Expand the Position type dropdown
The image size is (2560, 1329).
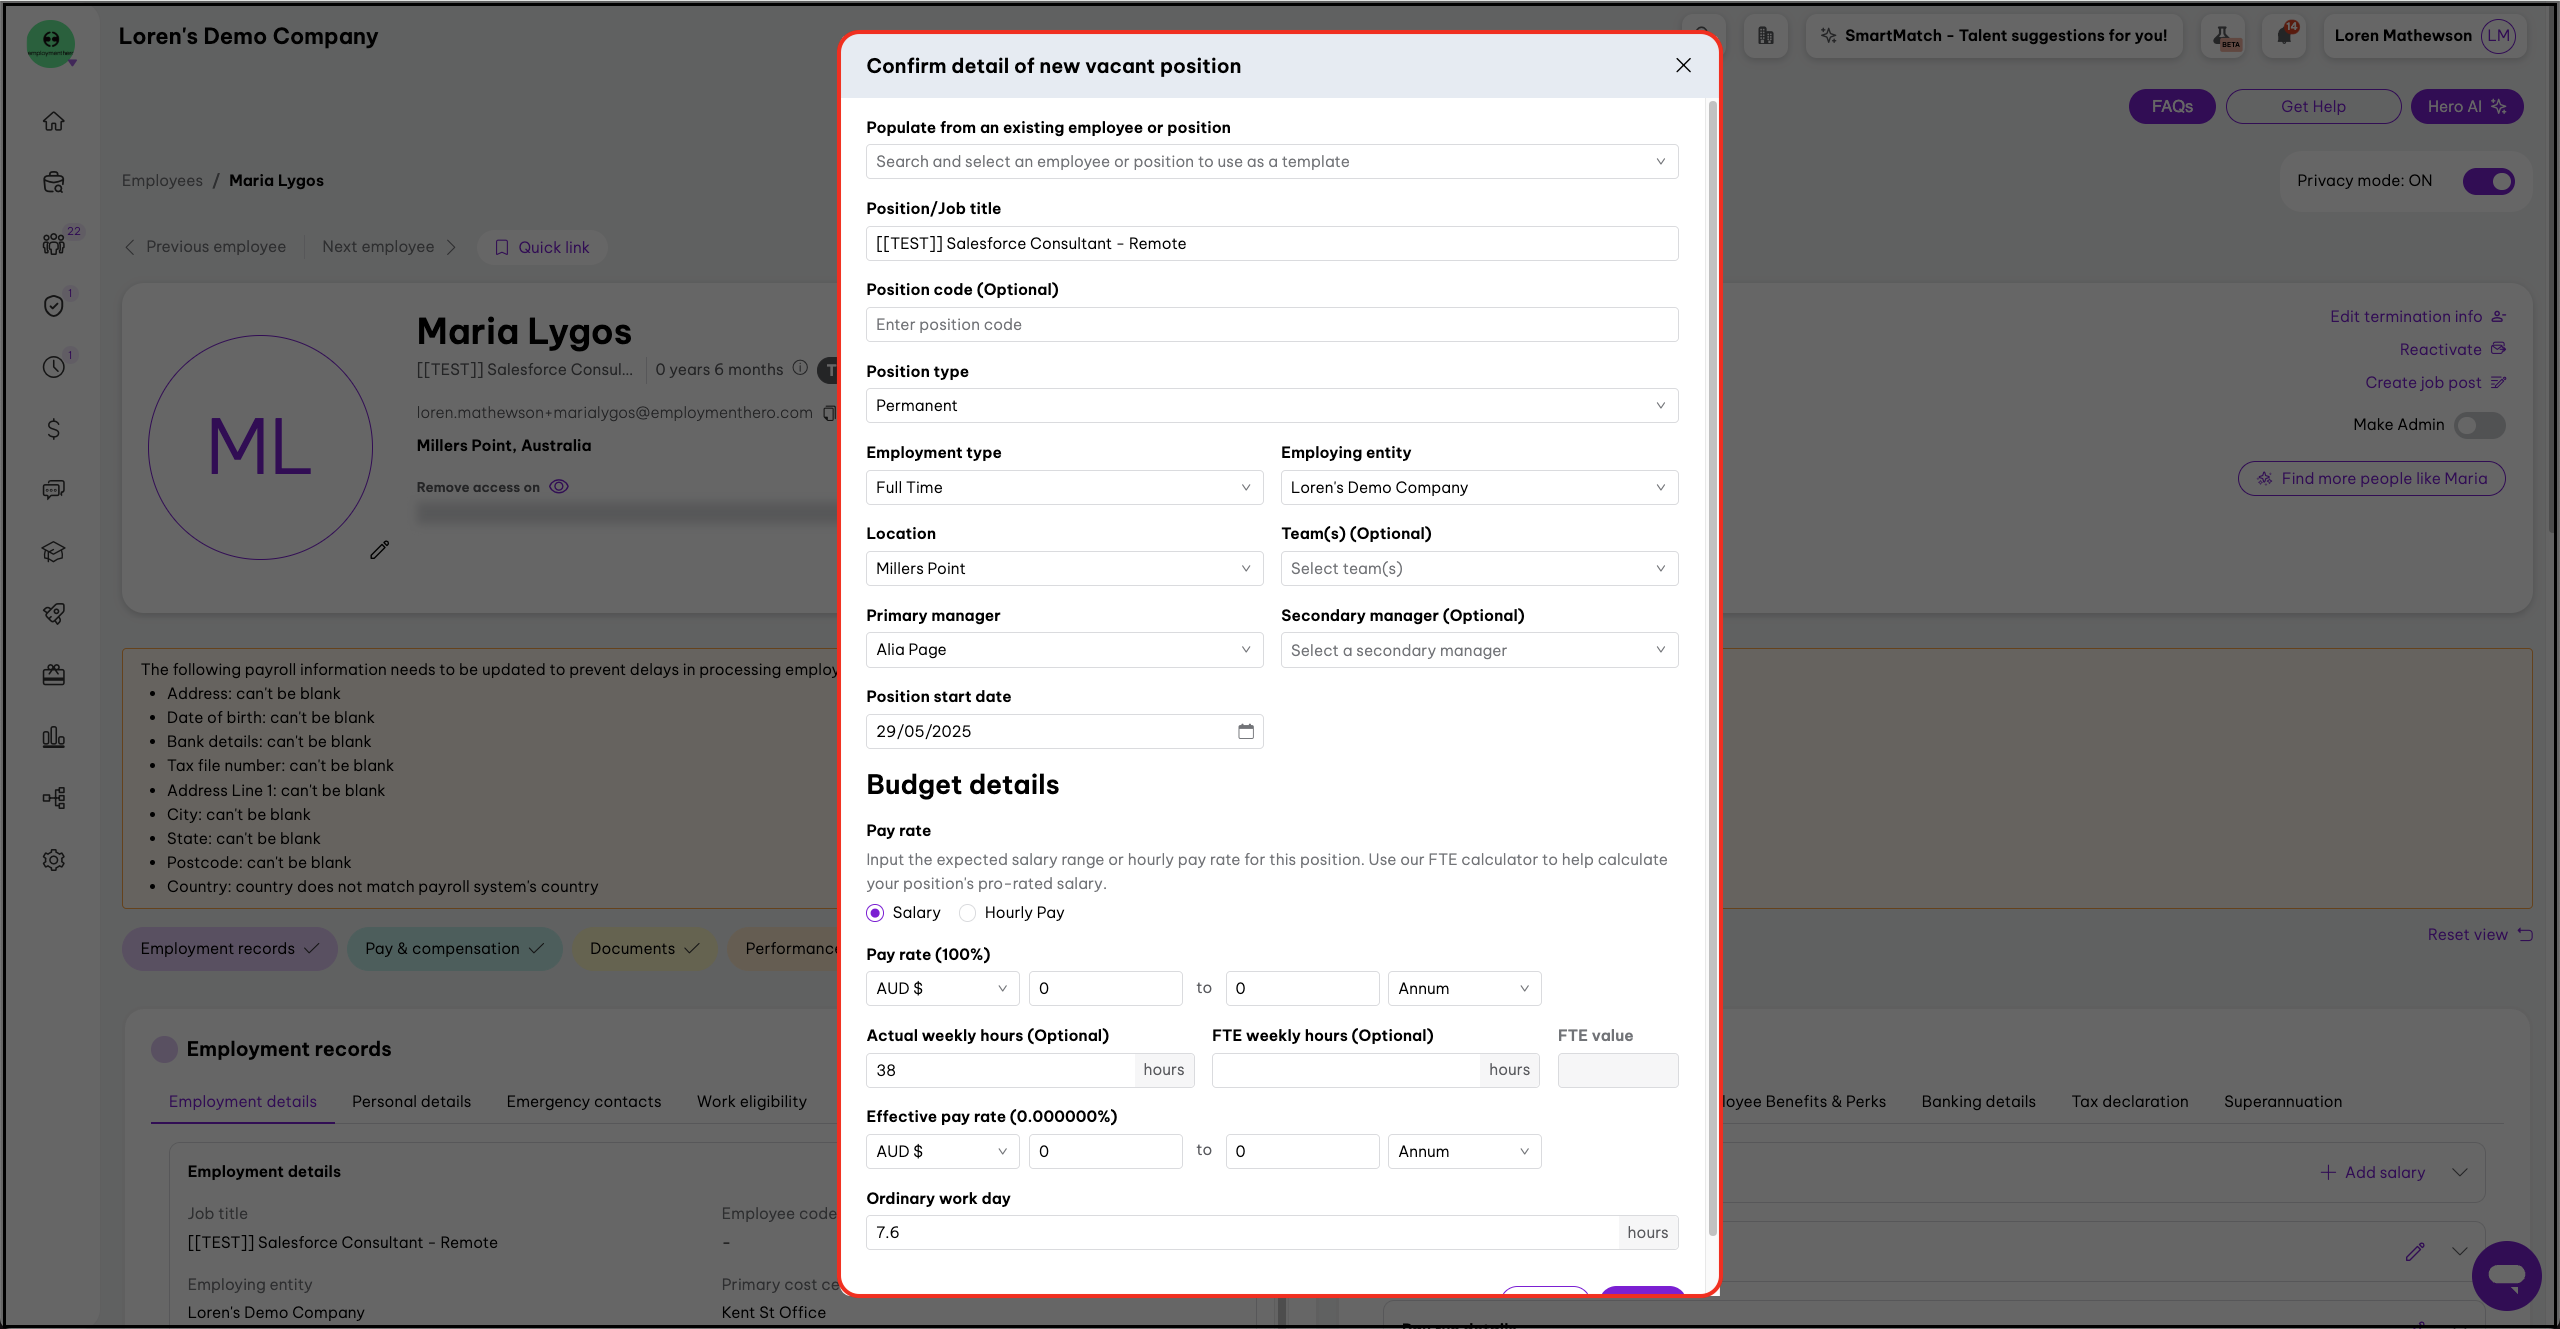tap(1271, 406)
